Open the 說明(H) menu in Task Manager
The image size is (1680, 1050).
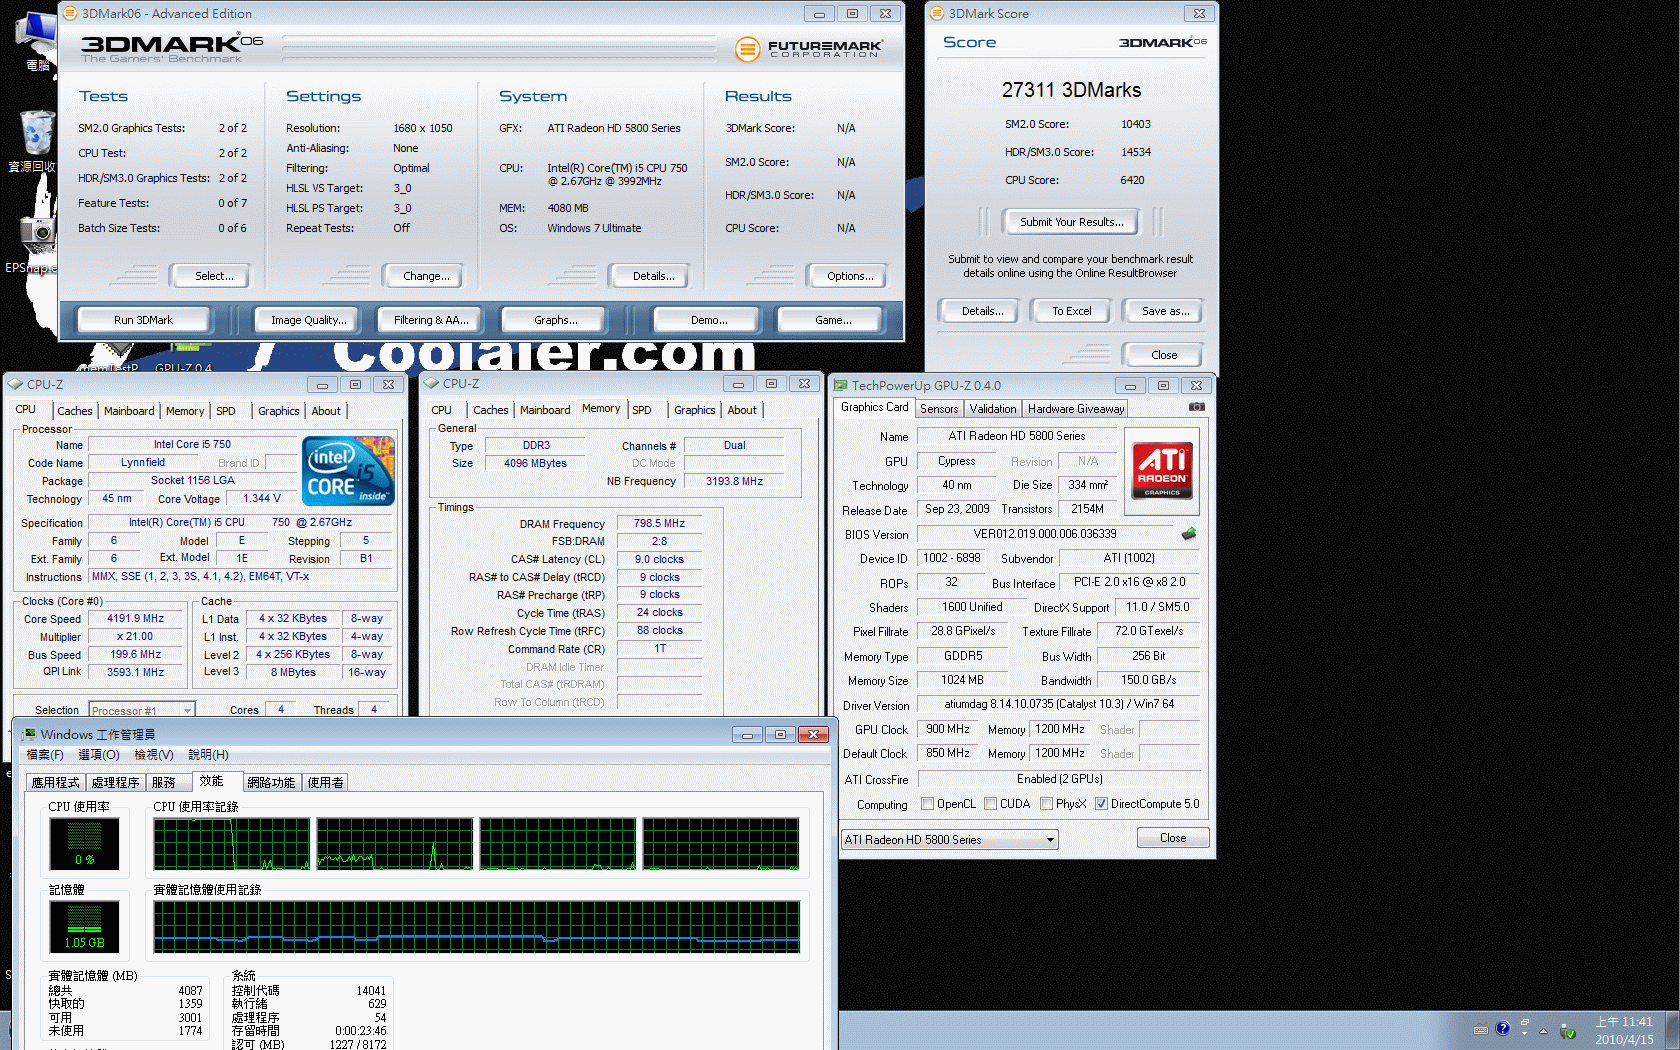click(208, 755)
